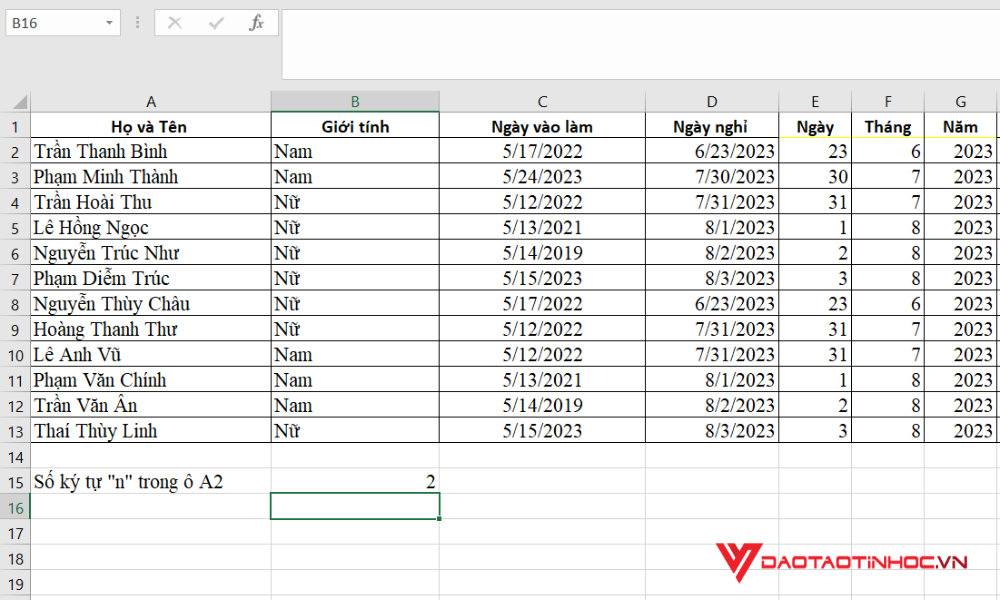Screen dimensions: 1000x600
Task: Select column A header
Action: [151, 101]
